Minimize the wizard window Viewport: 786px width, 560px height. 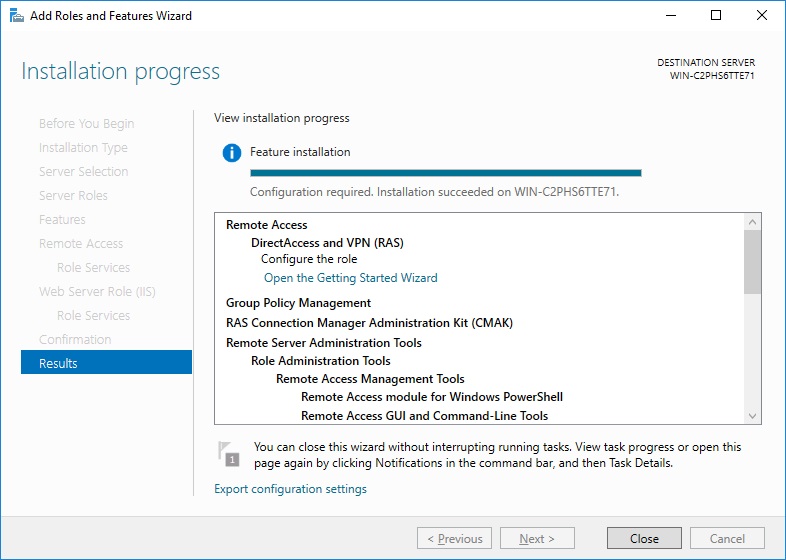670,16
